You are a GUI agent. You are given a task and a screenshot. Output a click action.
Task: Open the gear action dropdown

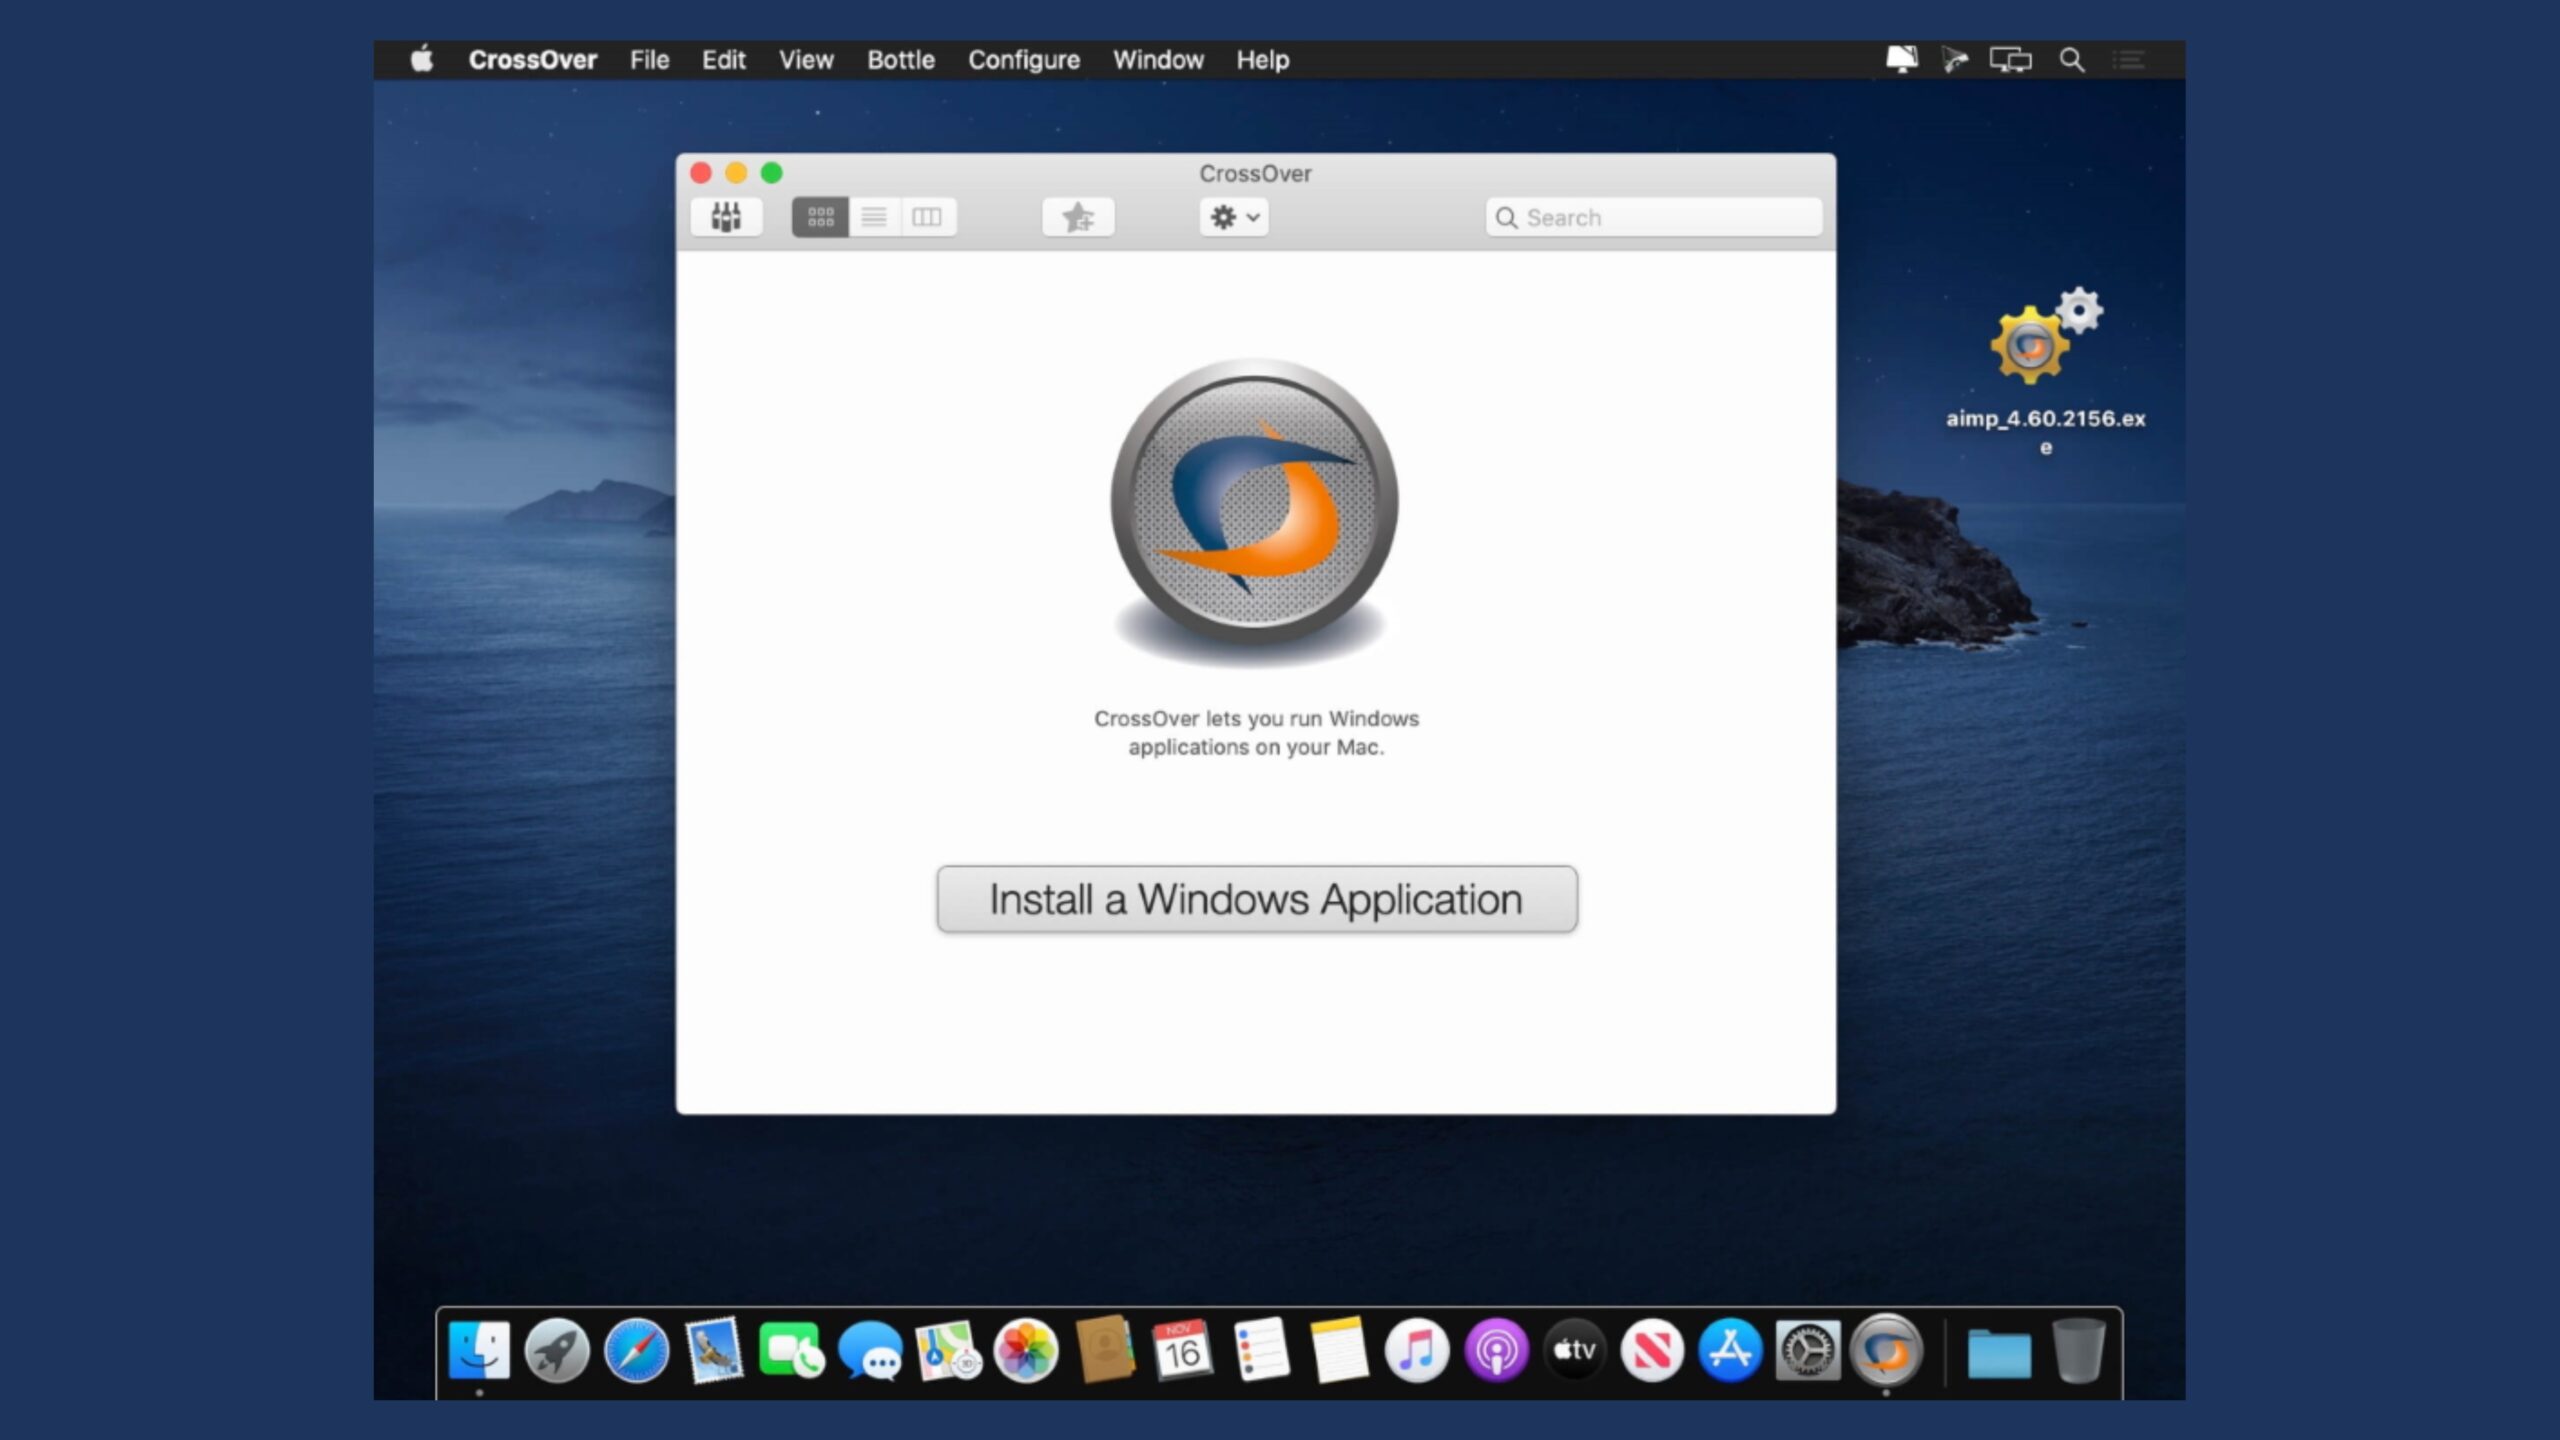1234,217
